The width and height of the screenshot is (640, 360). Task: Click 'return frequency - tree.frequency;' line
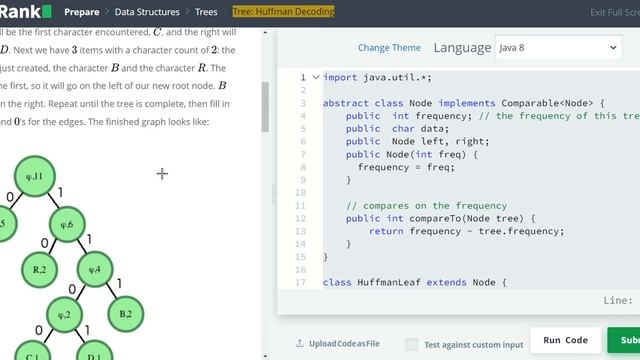point(466,231)
